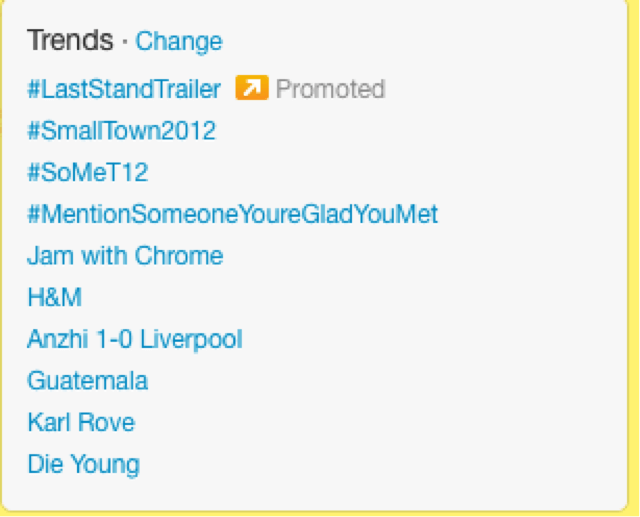Select the Jam with Chrome trend
Screen dimensions: 640x517
tap(125, 255)
